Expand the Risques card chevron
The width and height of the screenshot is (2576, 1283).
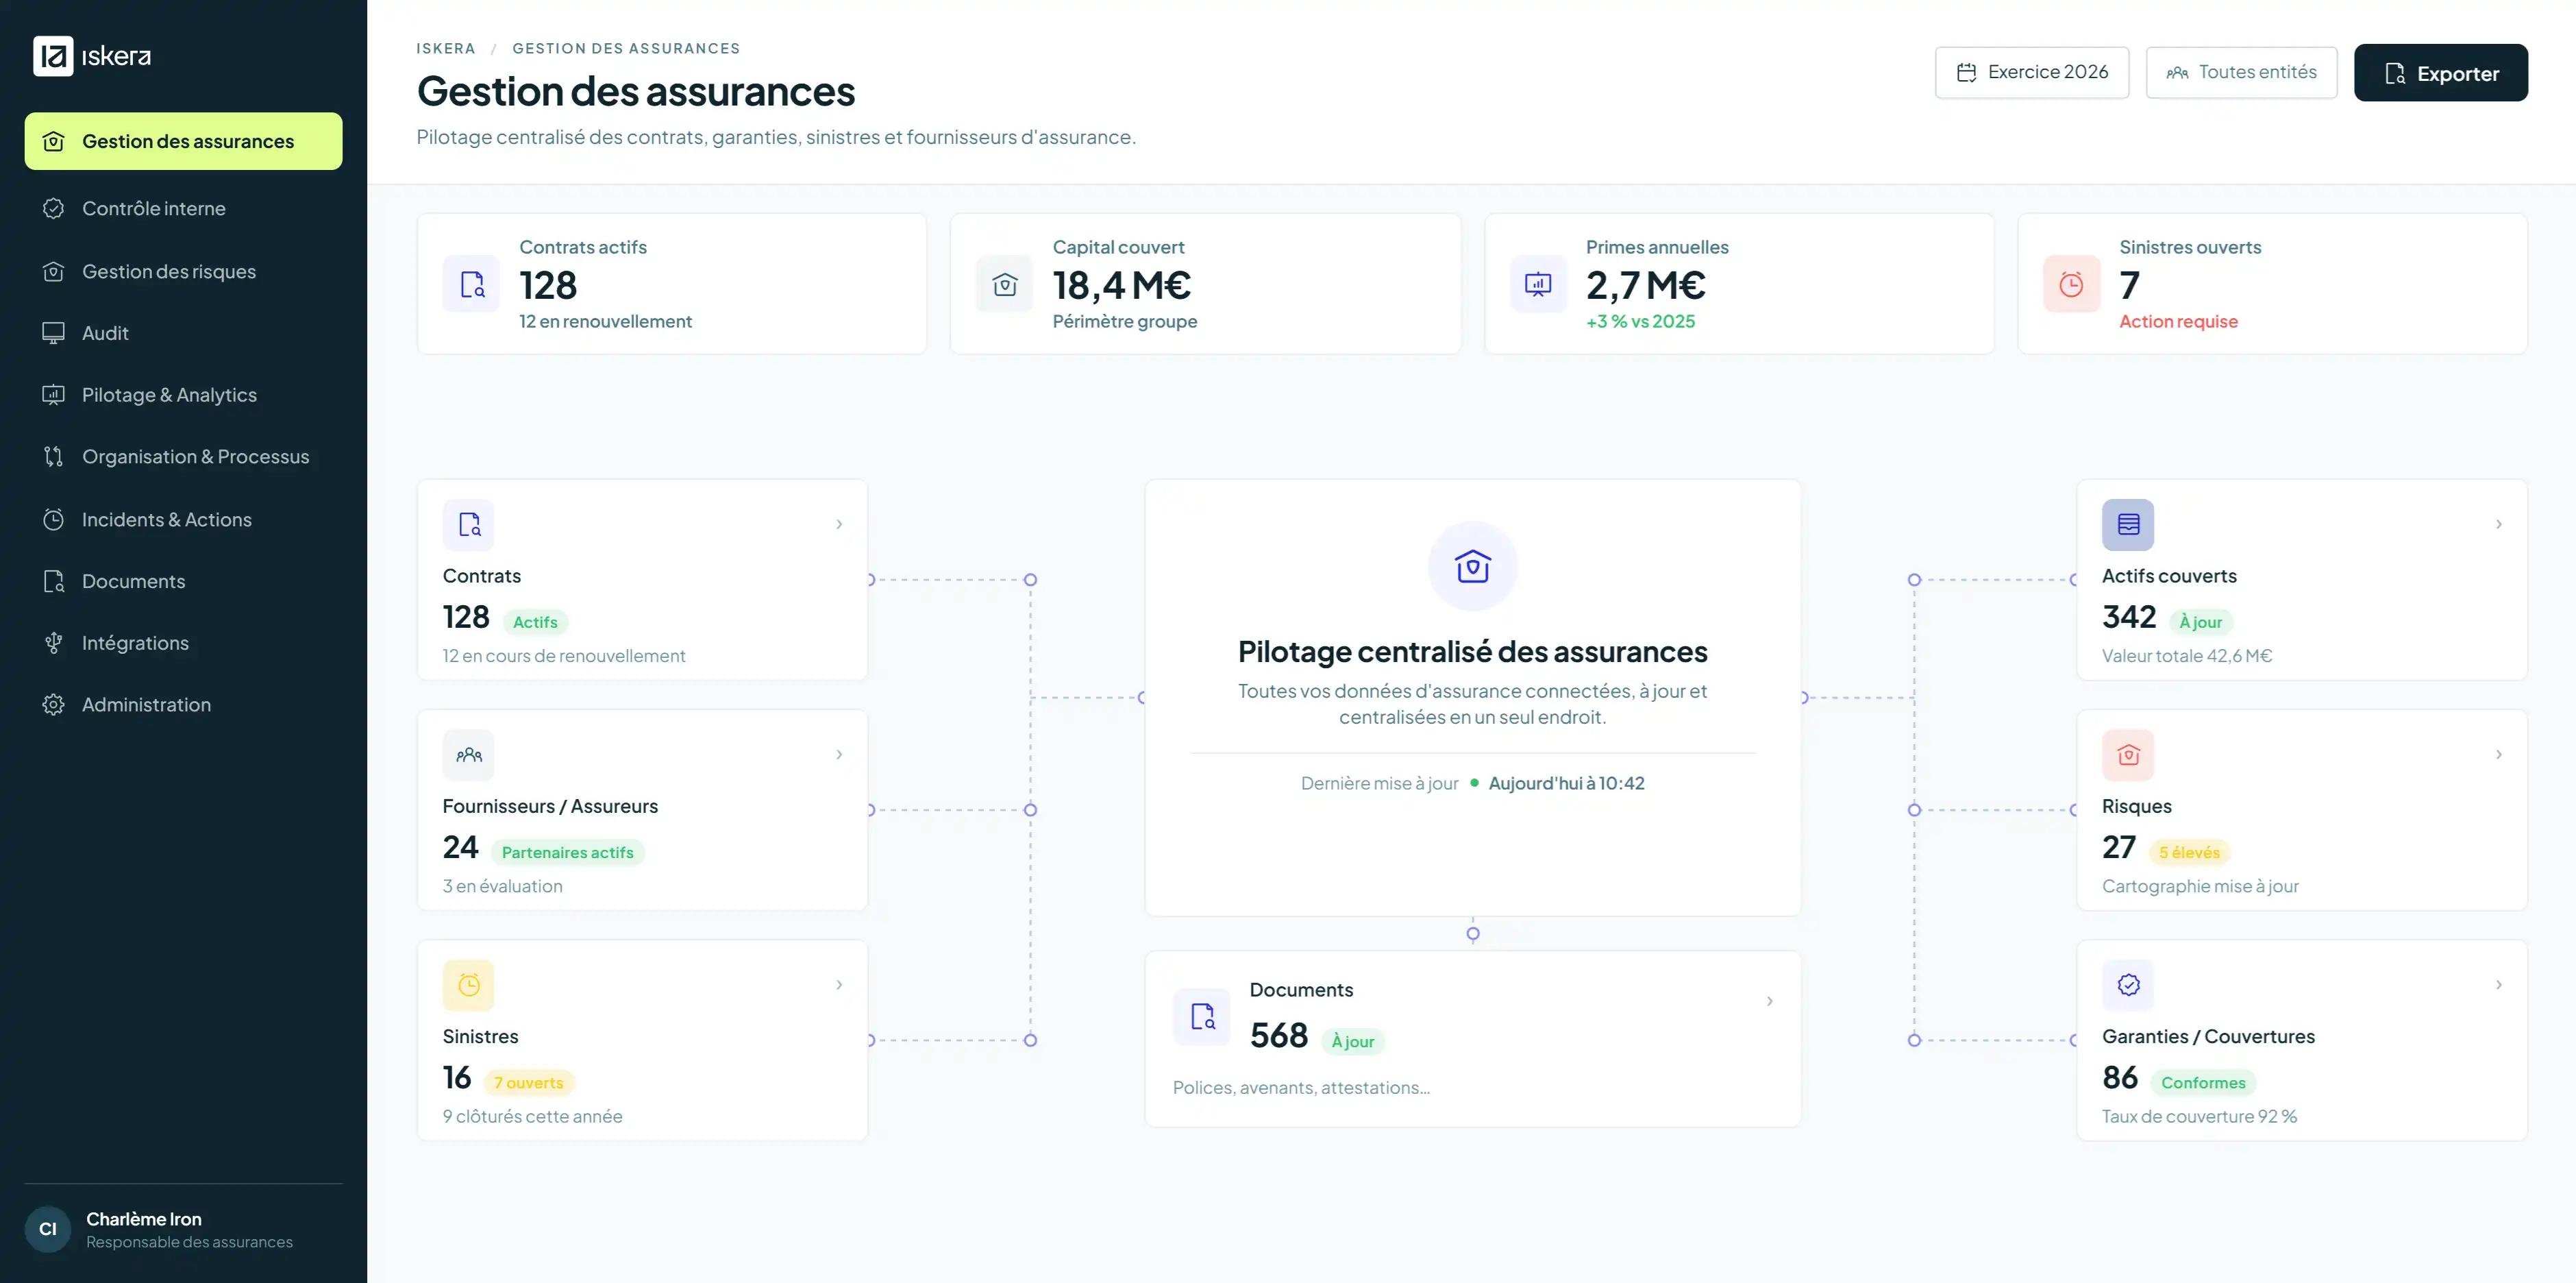click(2498, 755)
